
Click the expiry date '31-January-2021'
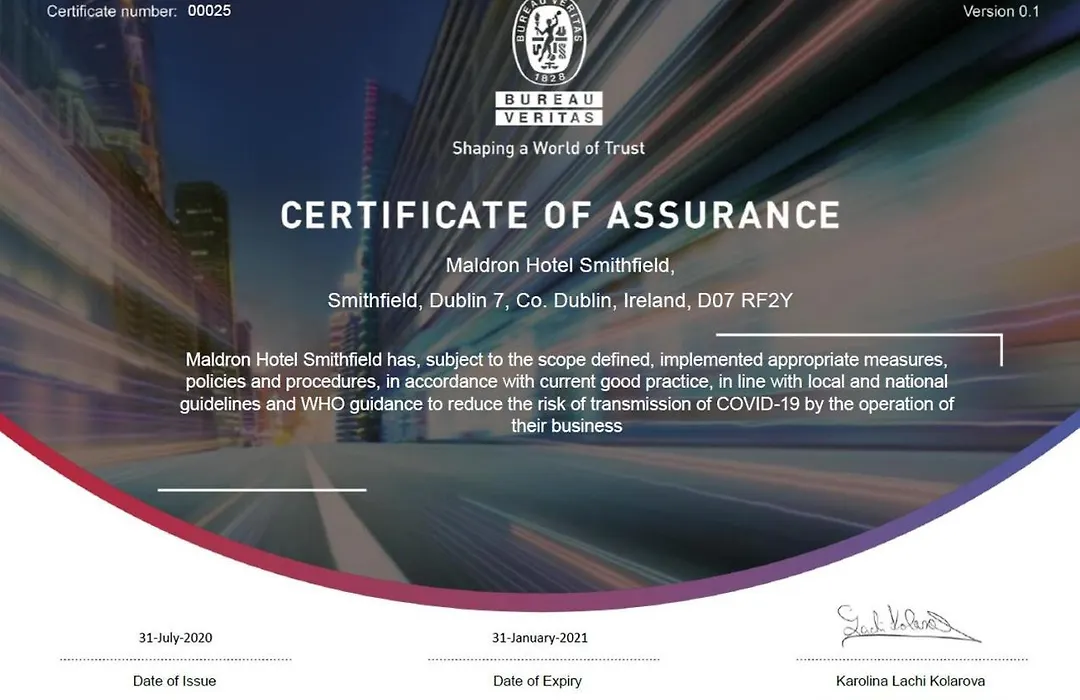[540, 638]
